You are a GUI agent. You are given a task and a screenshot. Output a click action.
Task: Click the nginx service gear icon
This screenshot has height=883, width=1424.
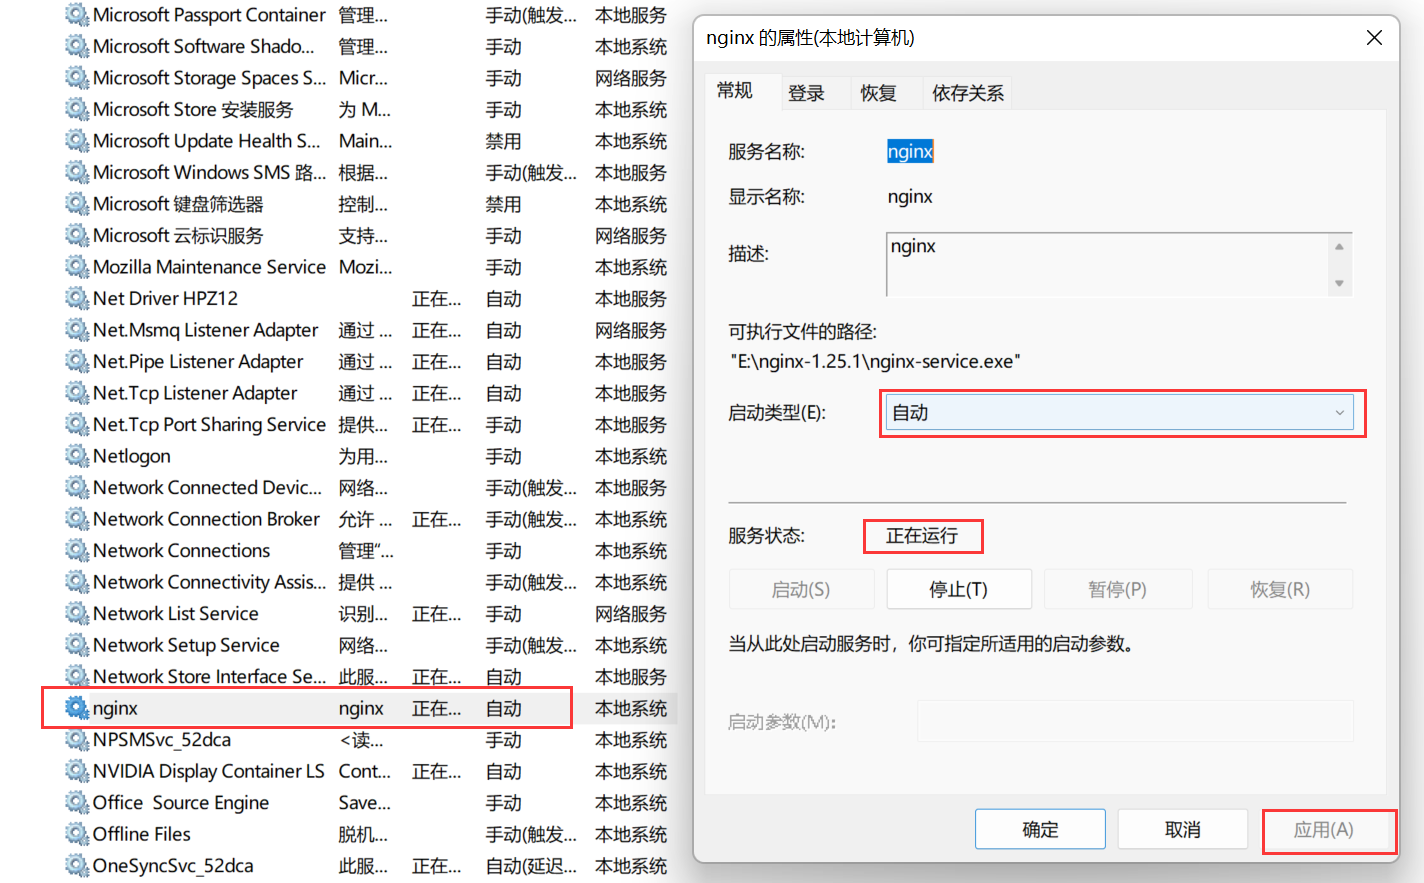coord(77,708)
